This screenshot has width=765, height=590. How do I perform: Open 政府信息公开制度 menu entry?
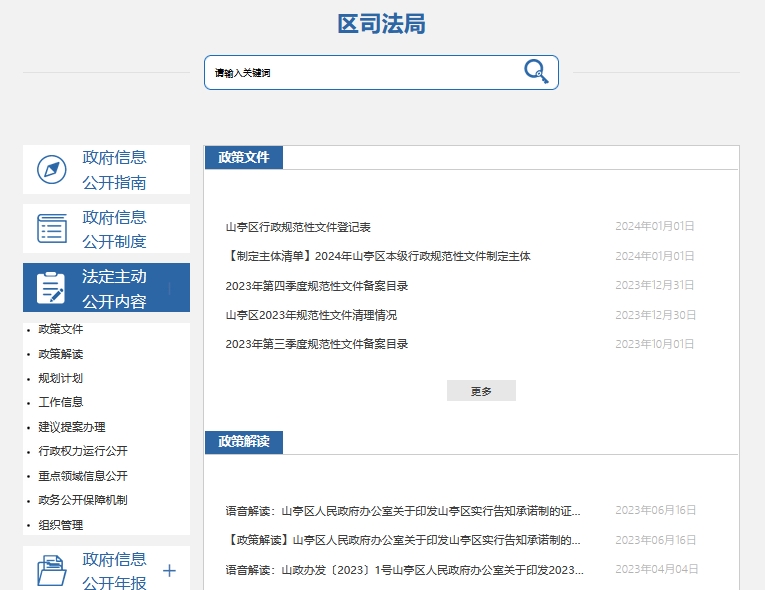click(x=106, y=228)
